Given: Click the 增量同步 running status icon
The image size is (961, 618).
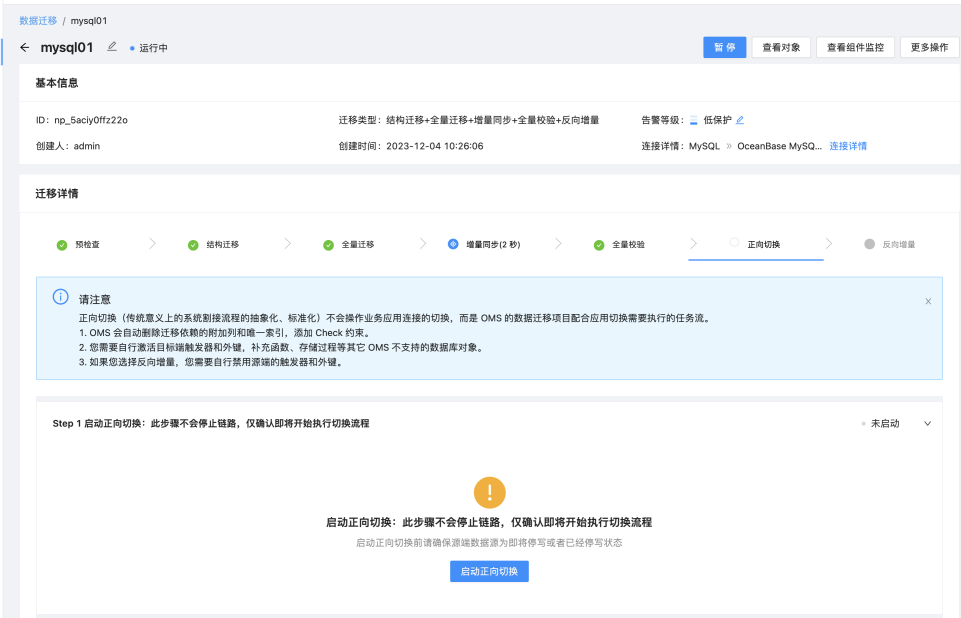Looking at the screenshot, I should click(x=453, y=244).
